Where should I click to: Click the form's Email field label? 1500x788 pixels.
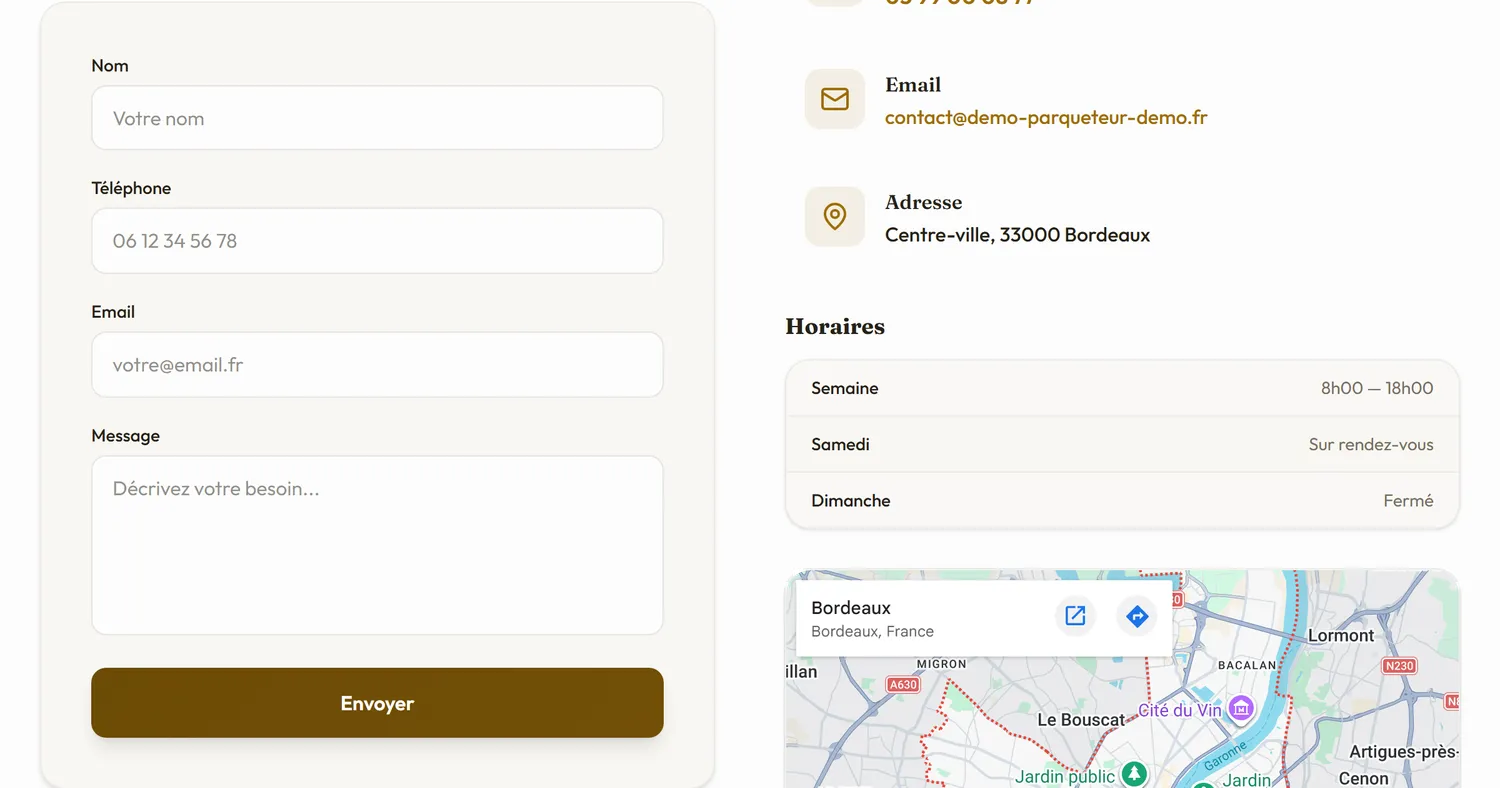113,312
